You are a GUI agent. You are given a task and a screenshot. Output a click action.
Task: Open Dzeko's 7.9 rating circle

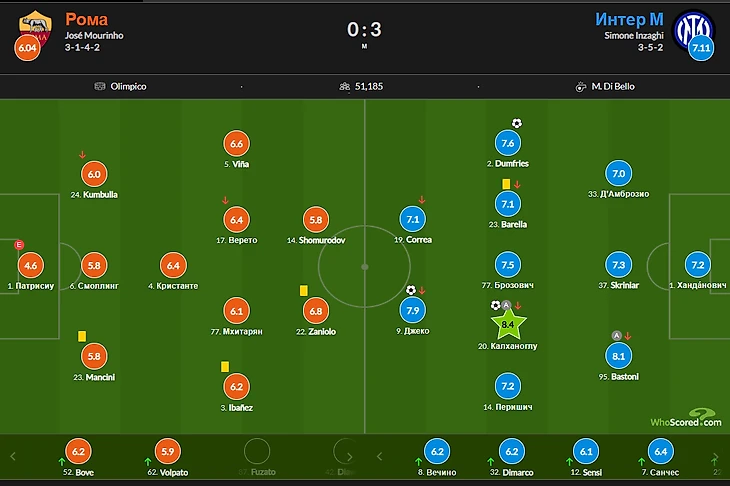(x=412, y=309)
